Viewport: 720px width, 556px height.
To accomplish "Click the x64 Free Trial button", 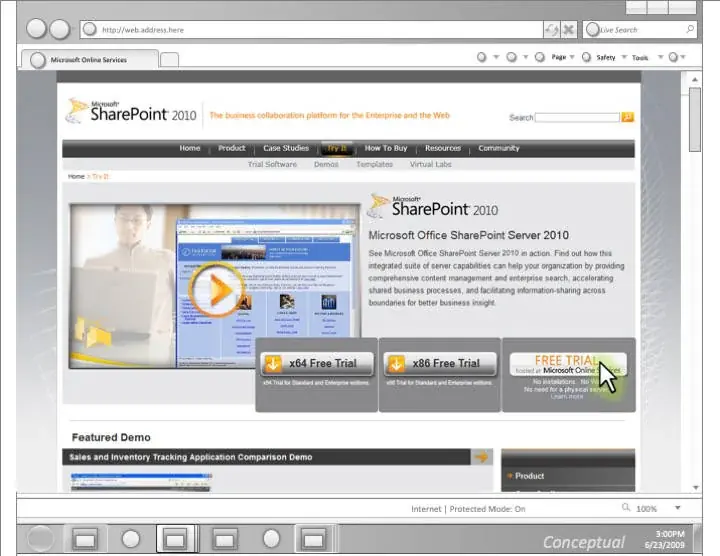I will click(317, 364).
